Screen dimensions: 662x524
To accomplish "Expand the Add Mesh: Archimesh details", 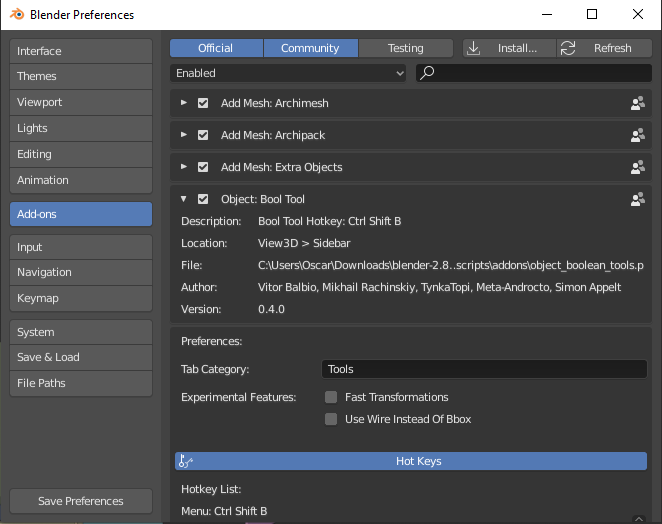I will coord(184,103).
